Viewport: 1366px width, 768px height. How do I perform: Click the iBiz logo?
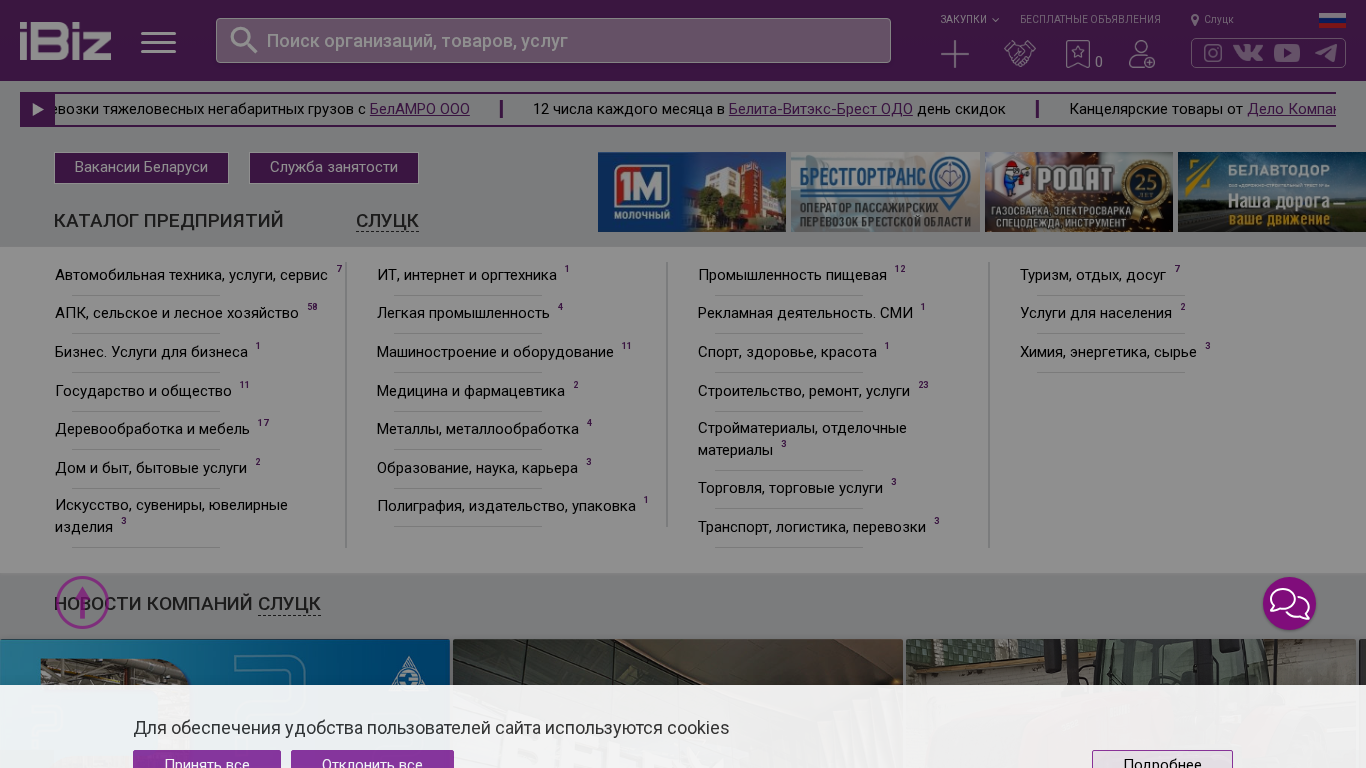click(x=65, y=41)
